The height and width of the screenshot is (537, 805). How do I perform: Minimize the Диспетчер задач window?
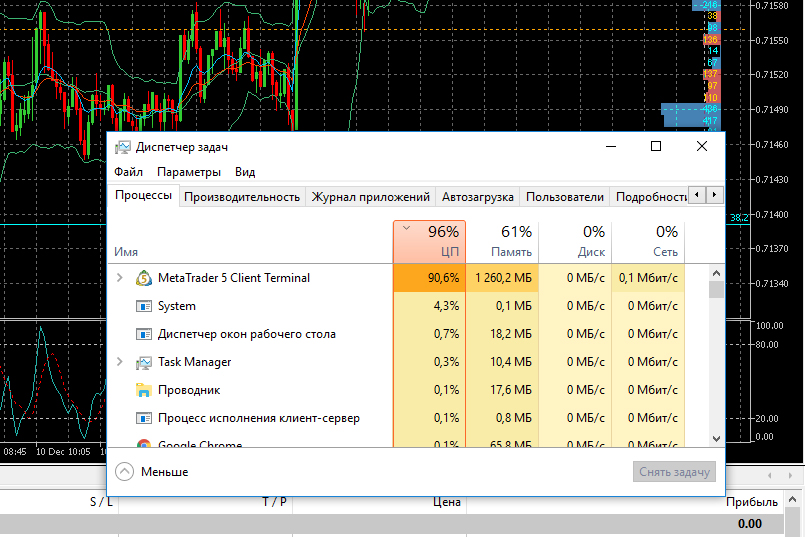[611, 147]
